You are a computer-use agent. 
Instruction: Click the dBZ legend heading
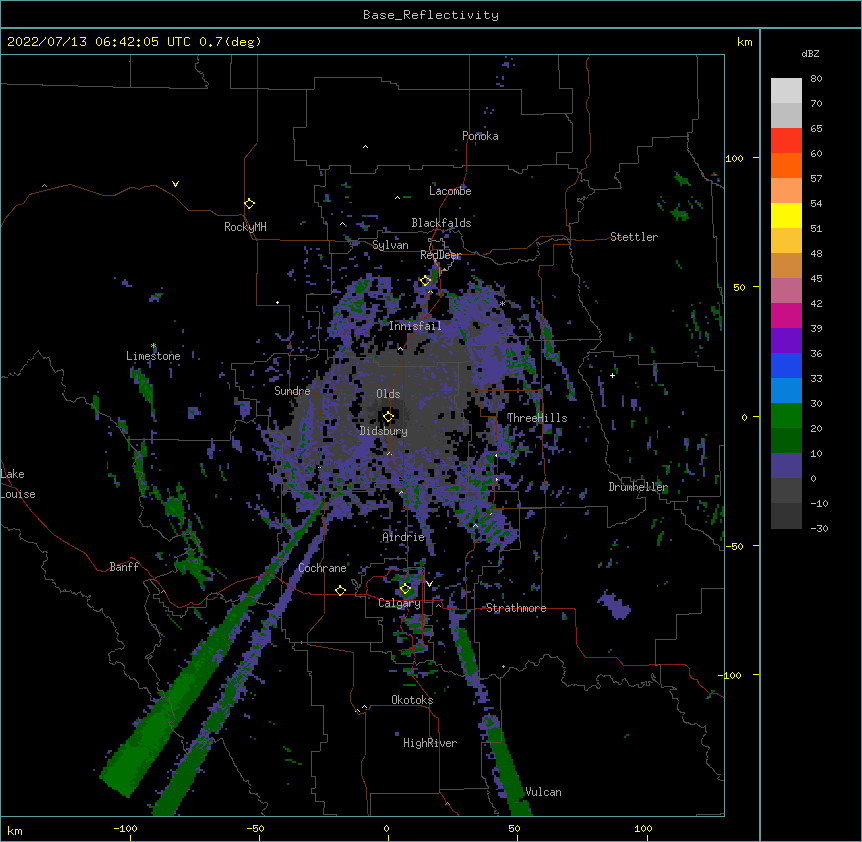(810, 54)
